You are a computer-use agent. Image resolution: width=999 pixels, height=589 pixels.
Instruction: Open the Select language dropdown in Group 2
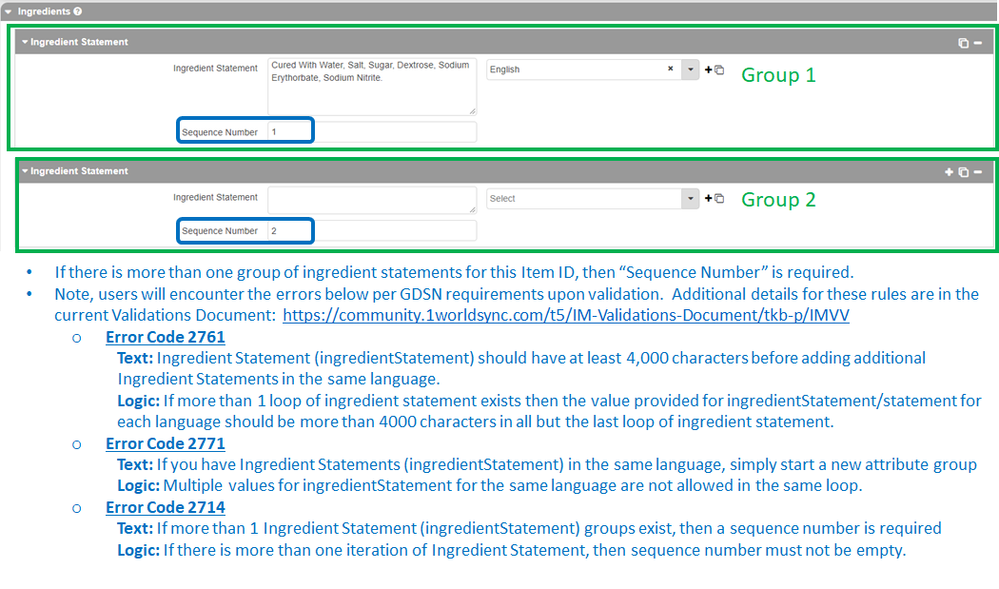coord(690,199)
